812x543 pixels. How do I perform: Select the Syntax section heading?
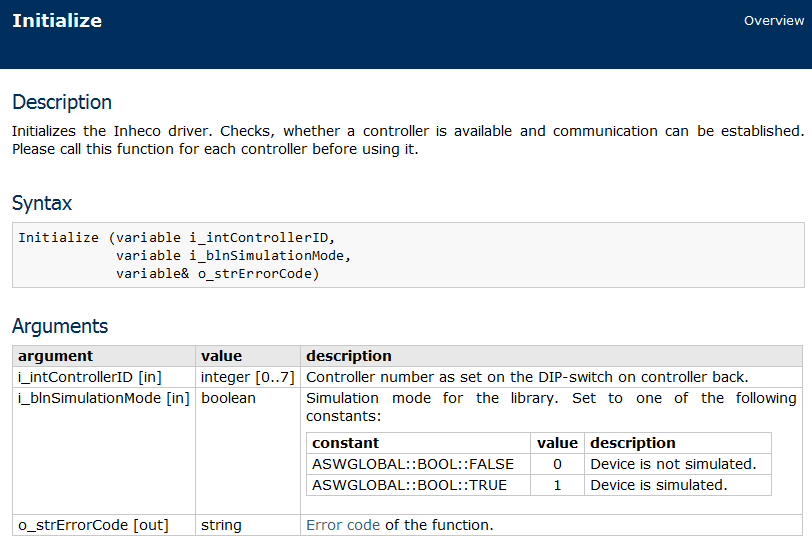[x=42, y=203]
